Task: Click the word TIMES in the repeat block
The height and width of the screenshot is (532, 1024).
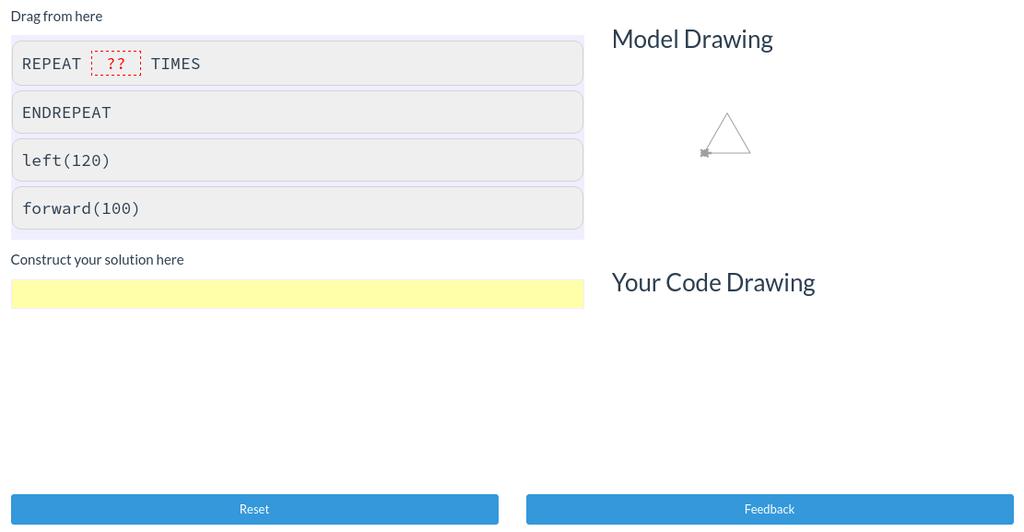Action: 176,63
